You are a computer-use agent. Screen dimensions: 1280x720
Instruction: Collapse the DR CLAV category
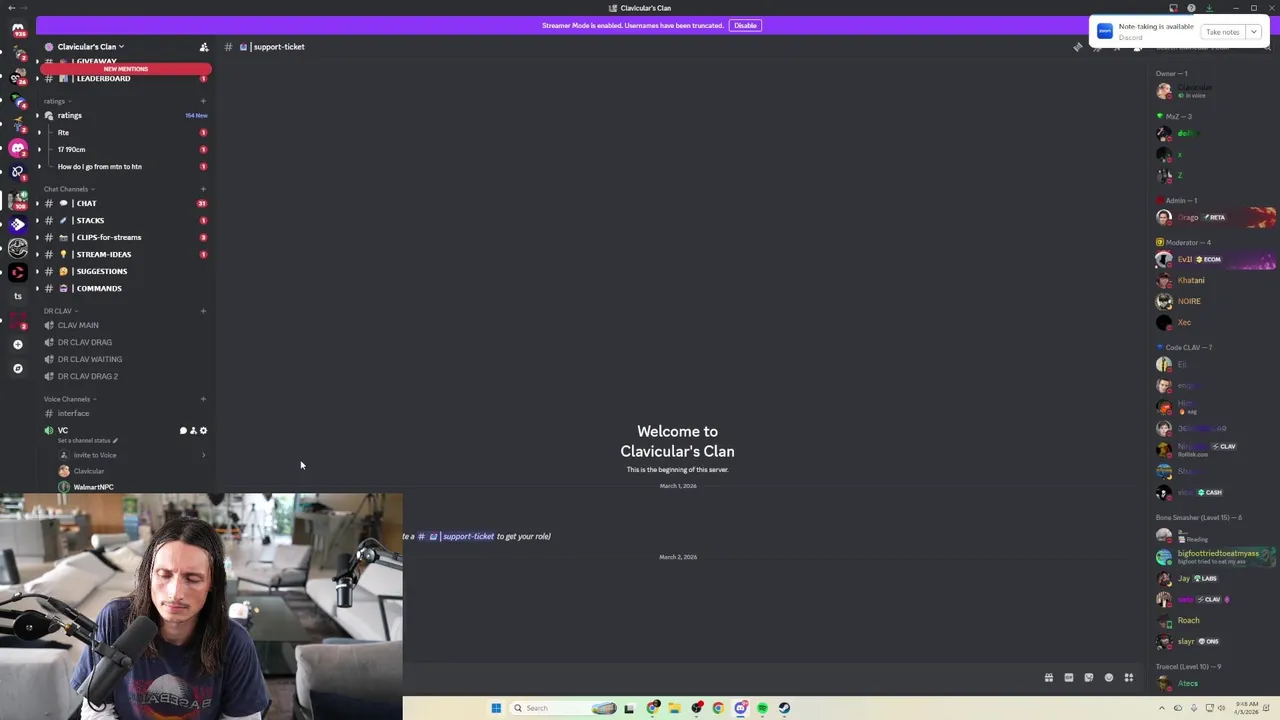click(x=60, y=311)
